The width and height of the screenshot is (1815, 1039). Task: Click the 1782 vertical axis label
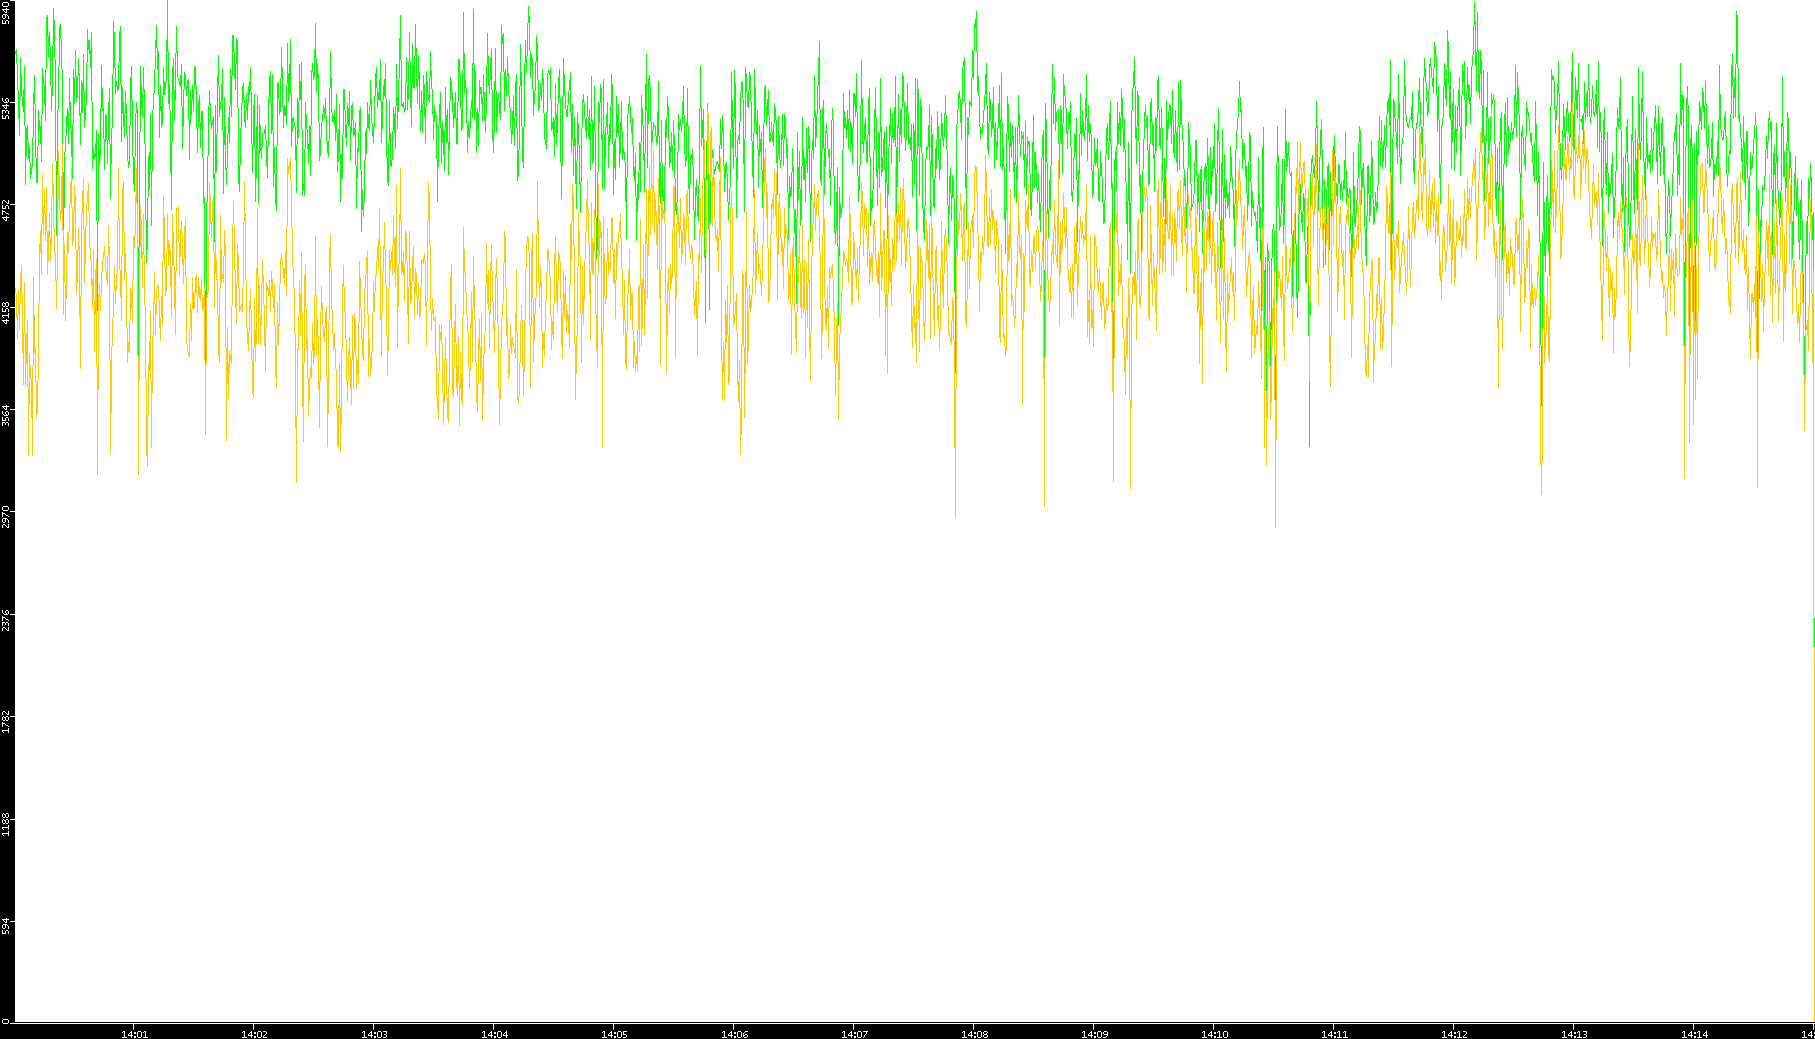click(6, 721)
